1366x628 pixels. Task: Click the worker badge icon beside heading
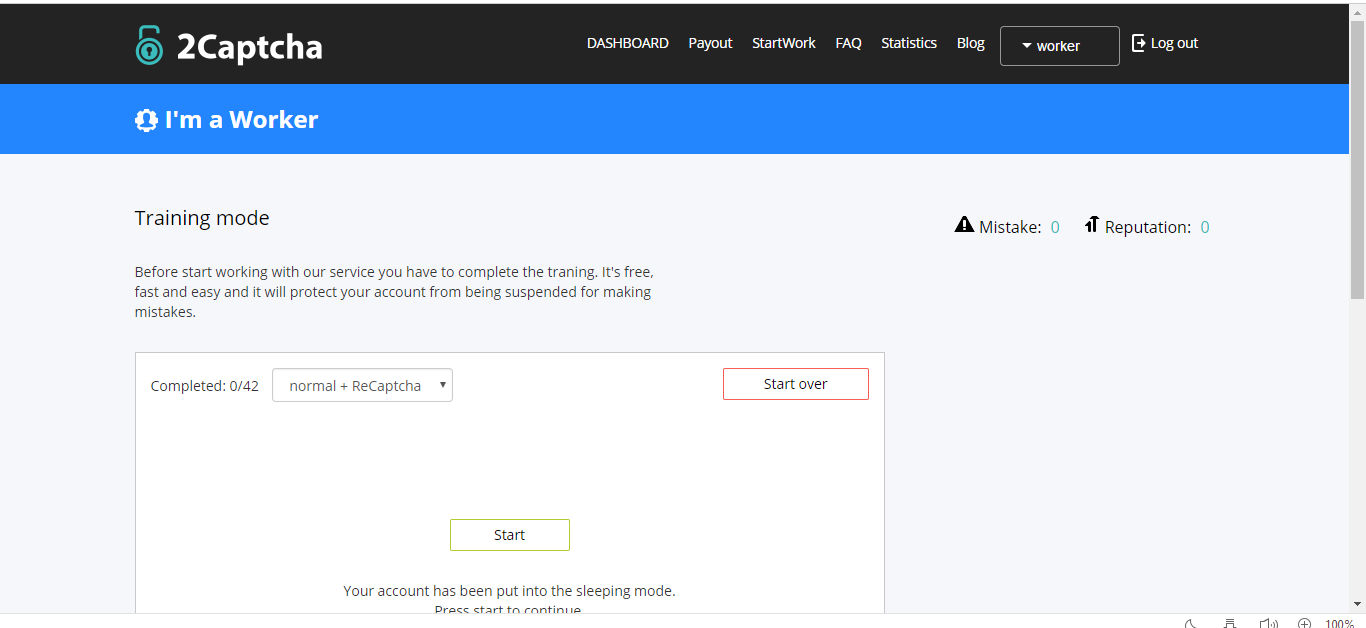146,120
